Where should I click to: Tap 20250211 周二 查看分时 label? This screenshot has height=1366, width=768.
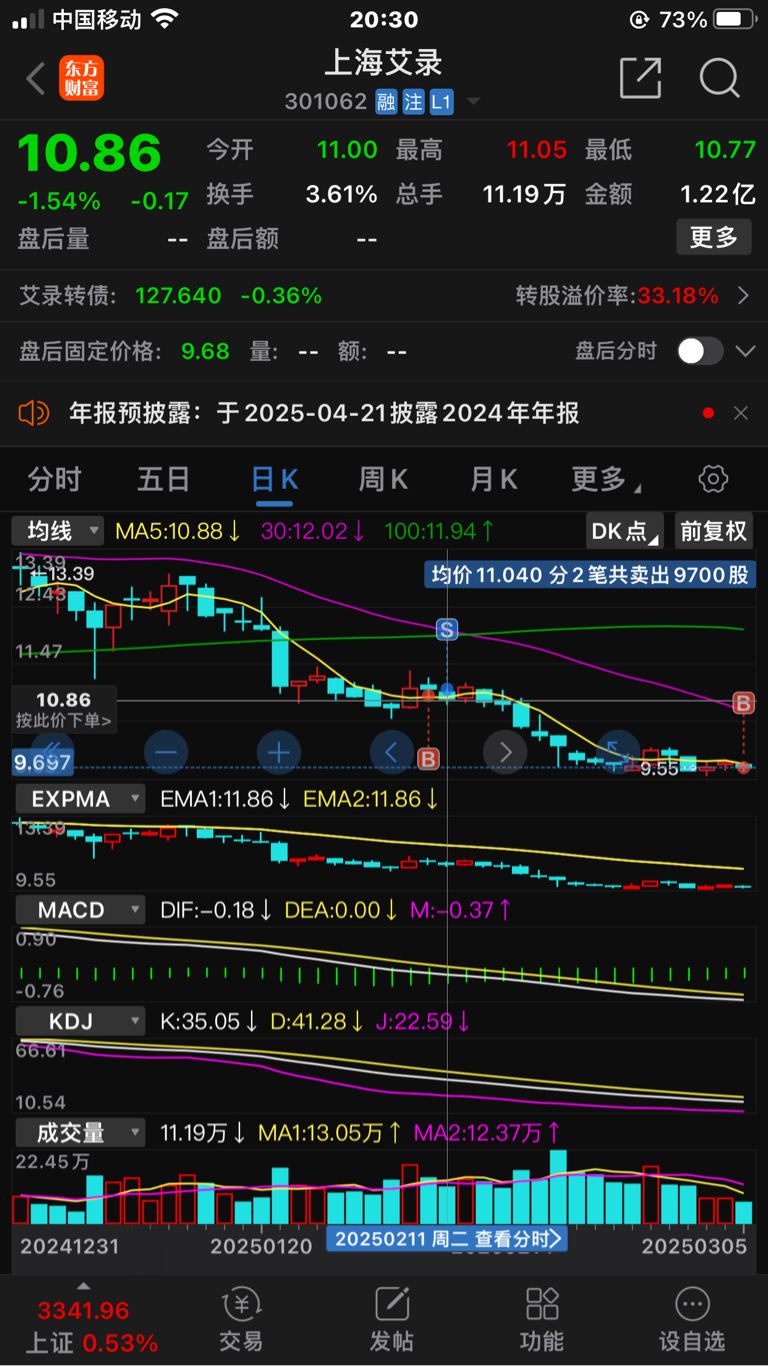click(x=447, y=1239)
